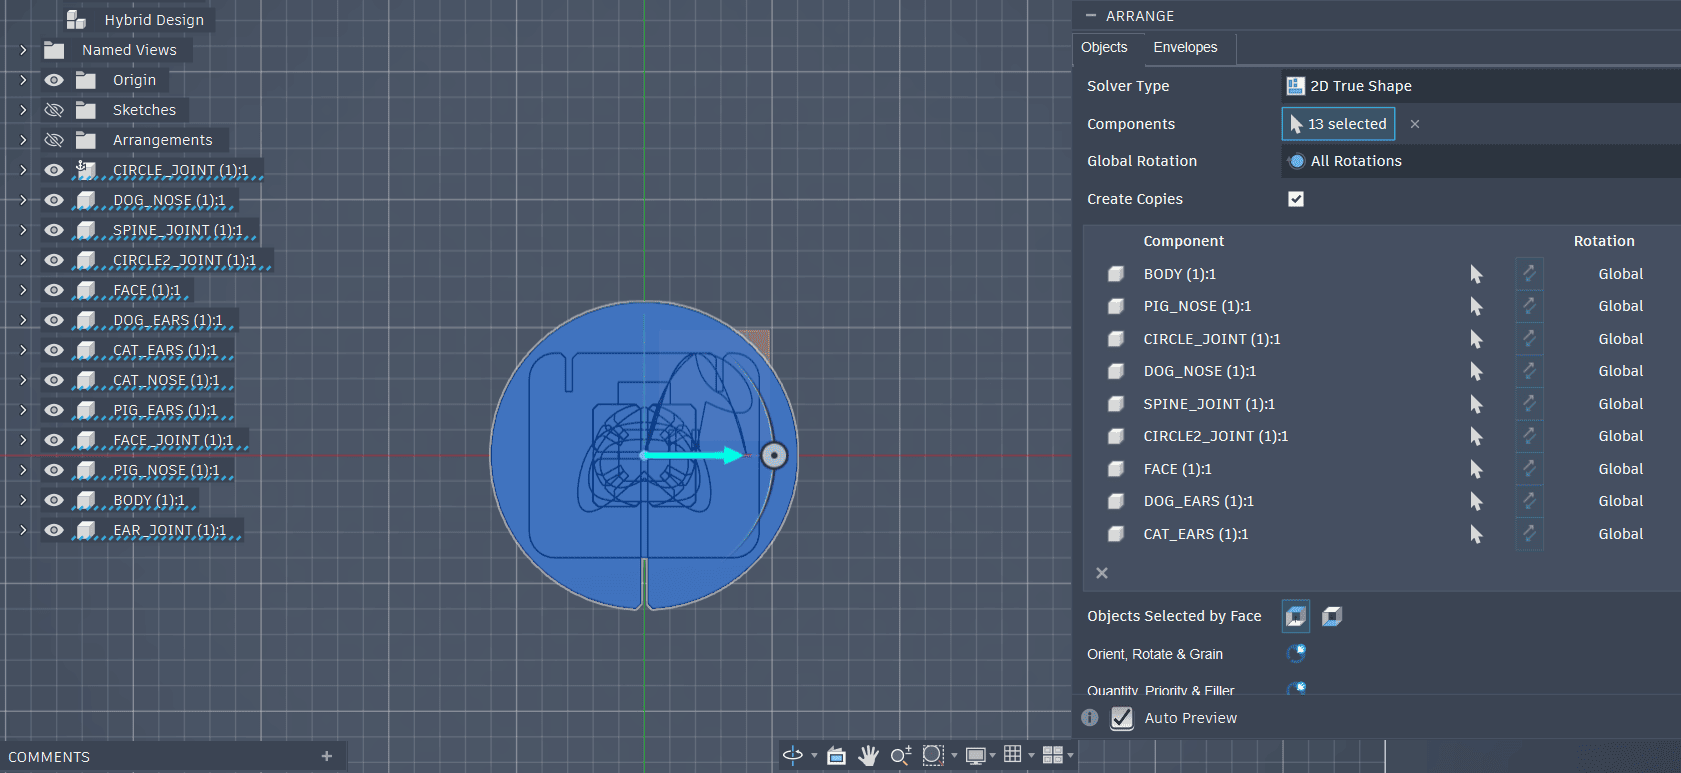This screenshot has height=773, width=1681.
Task: Open Display Settings monitor icon
Action: coord(975,755)
